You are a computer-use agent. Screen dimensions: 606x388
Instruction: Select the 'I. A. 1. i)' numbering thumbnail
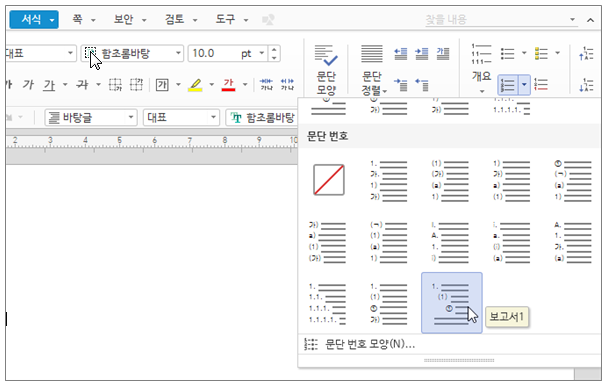(450, 242)
